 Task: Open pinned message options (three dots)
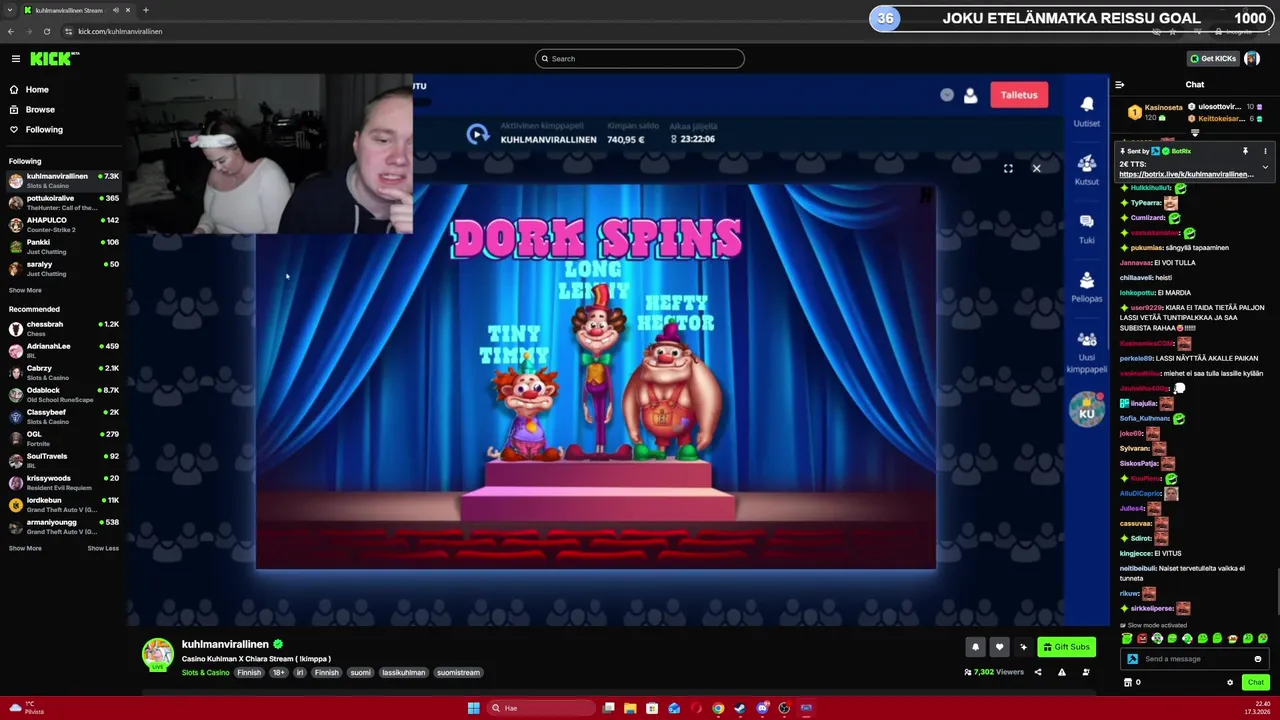pyautogui.click(x=1265, y=151)
